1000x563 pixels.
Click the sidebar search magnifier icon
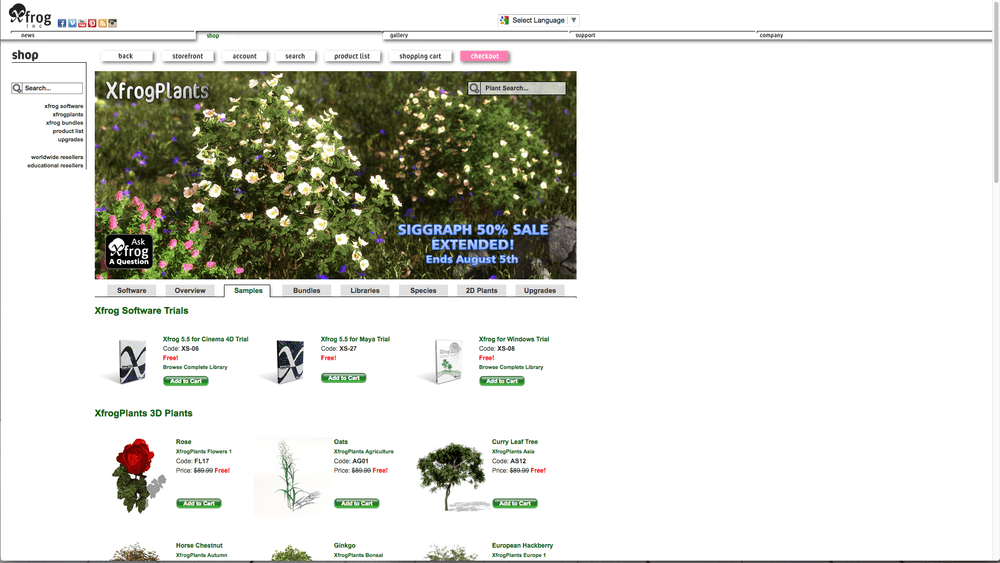coord(17,88)
